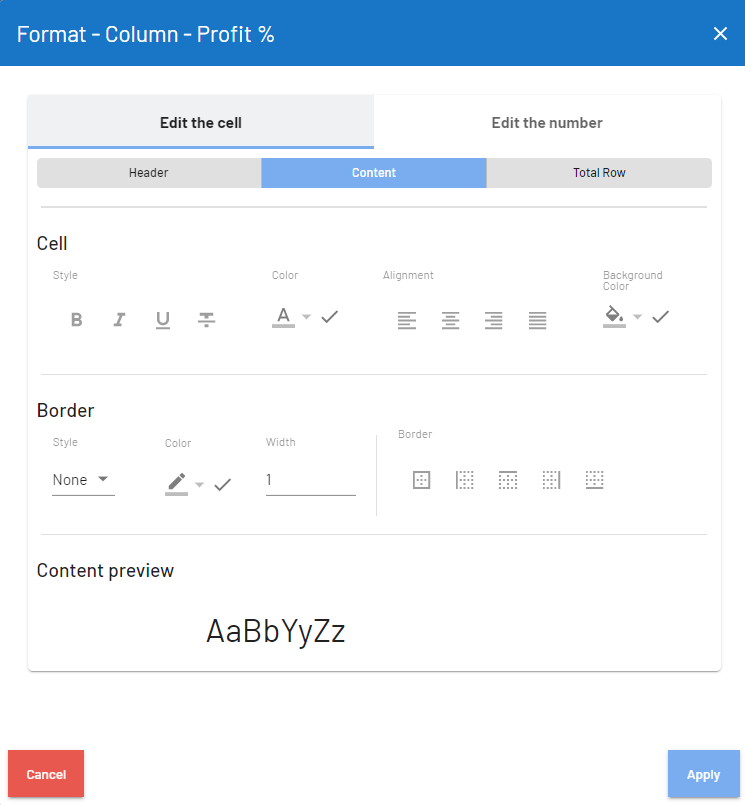This screenshot has width=745, height=805.
Task: Open the border Style dropdown
Action: 83,480
